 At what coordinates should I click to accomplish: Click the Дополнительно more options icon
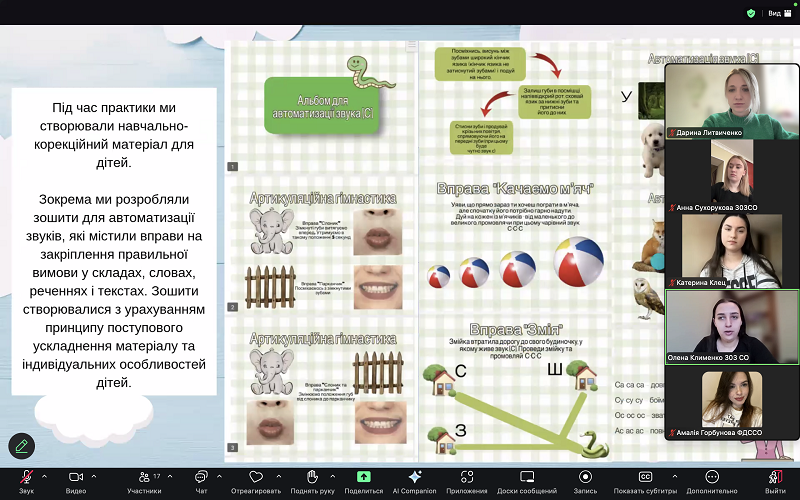tap(712, 478)
